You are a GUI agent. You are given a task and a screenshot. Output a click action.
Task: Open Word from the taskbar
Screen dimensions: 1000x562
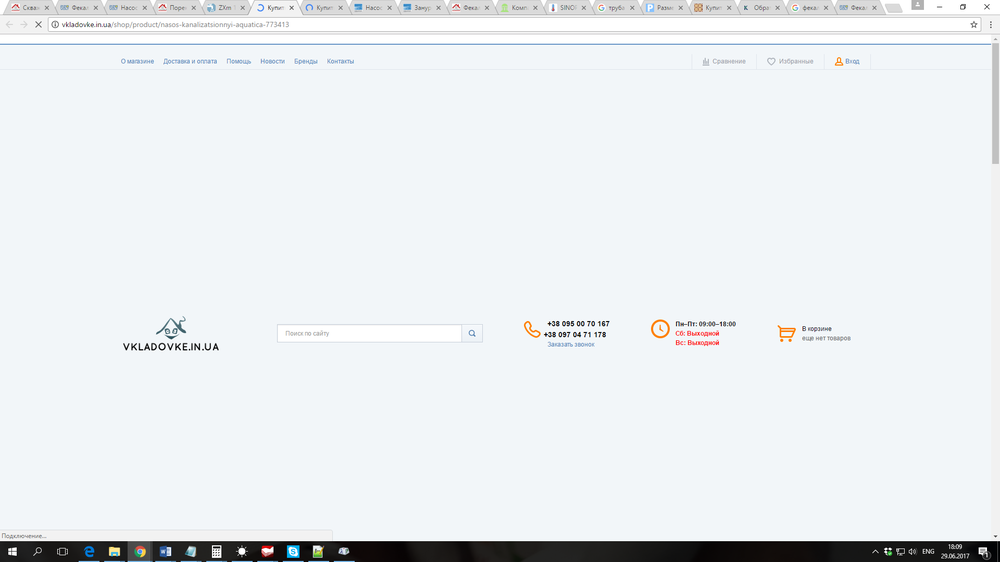tap(165, 551)
